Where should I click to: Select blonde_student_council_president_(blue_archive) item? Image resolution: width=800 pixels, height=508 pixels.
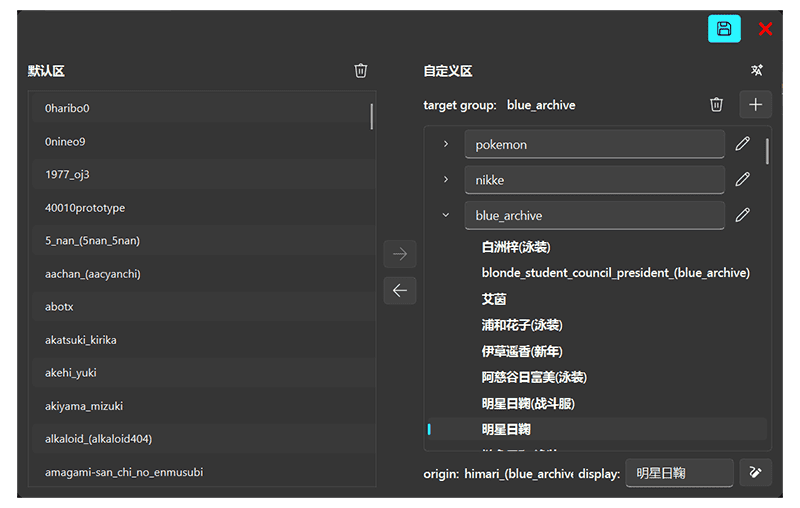click(616, 273)
